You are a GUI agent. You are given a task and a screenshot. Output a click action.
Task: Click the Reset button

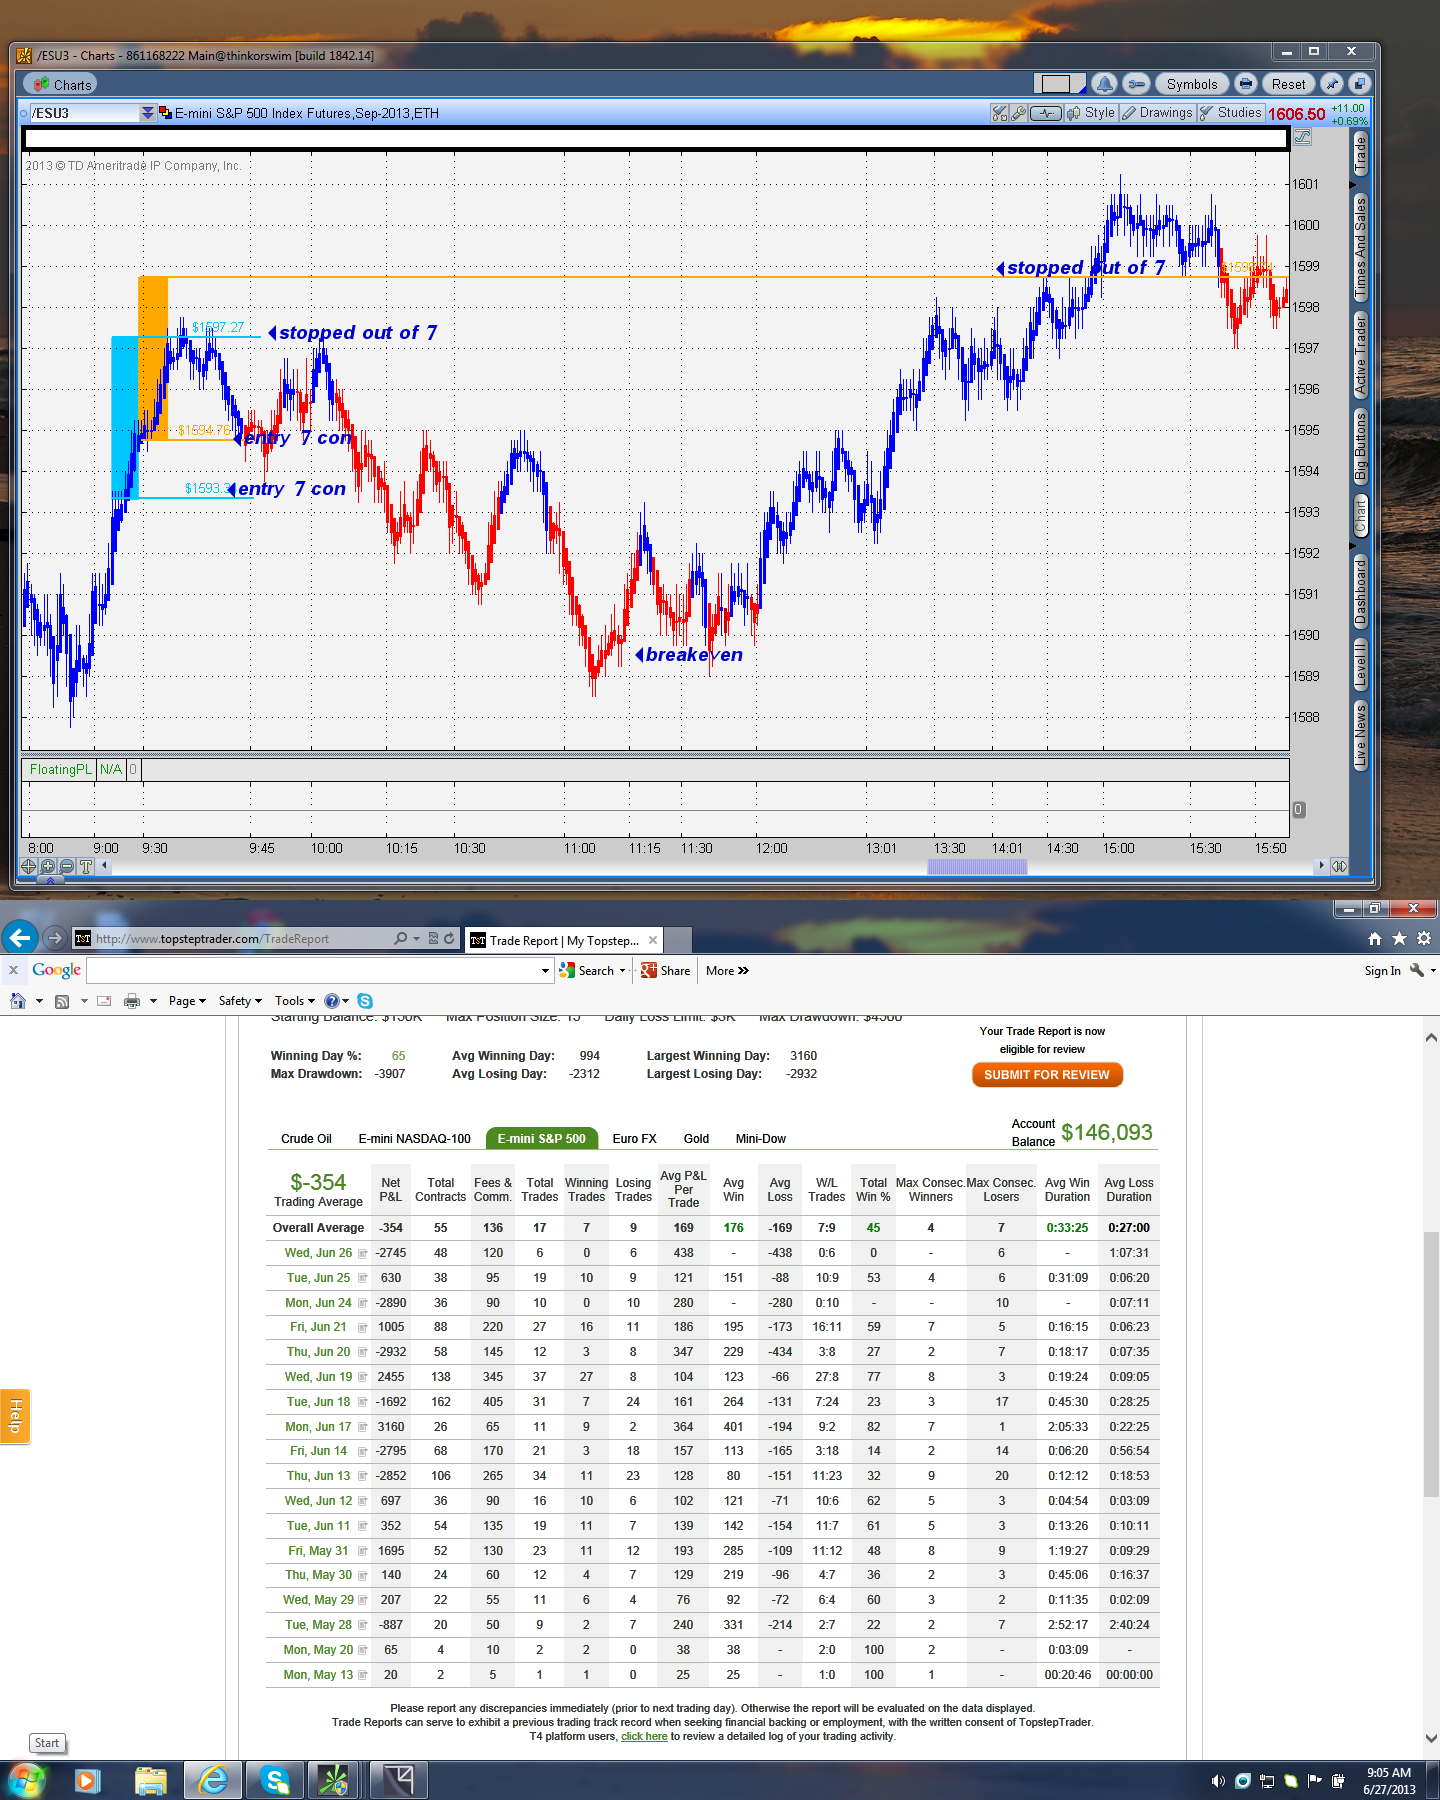1288,84
